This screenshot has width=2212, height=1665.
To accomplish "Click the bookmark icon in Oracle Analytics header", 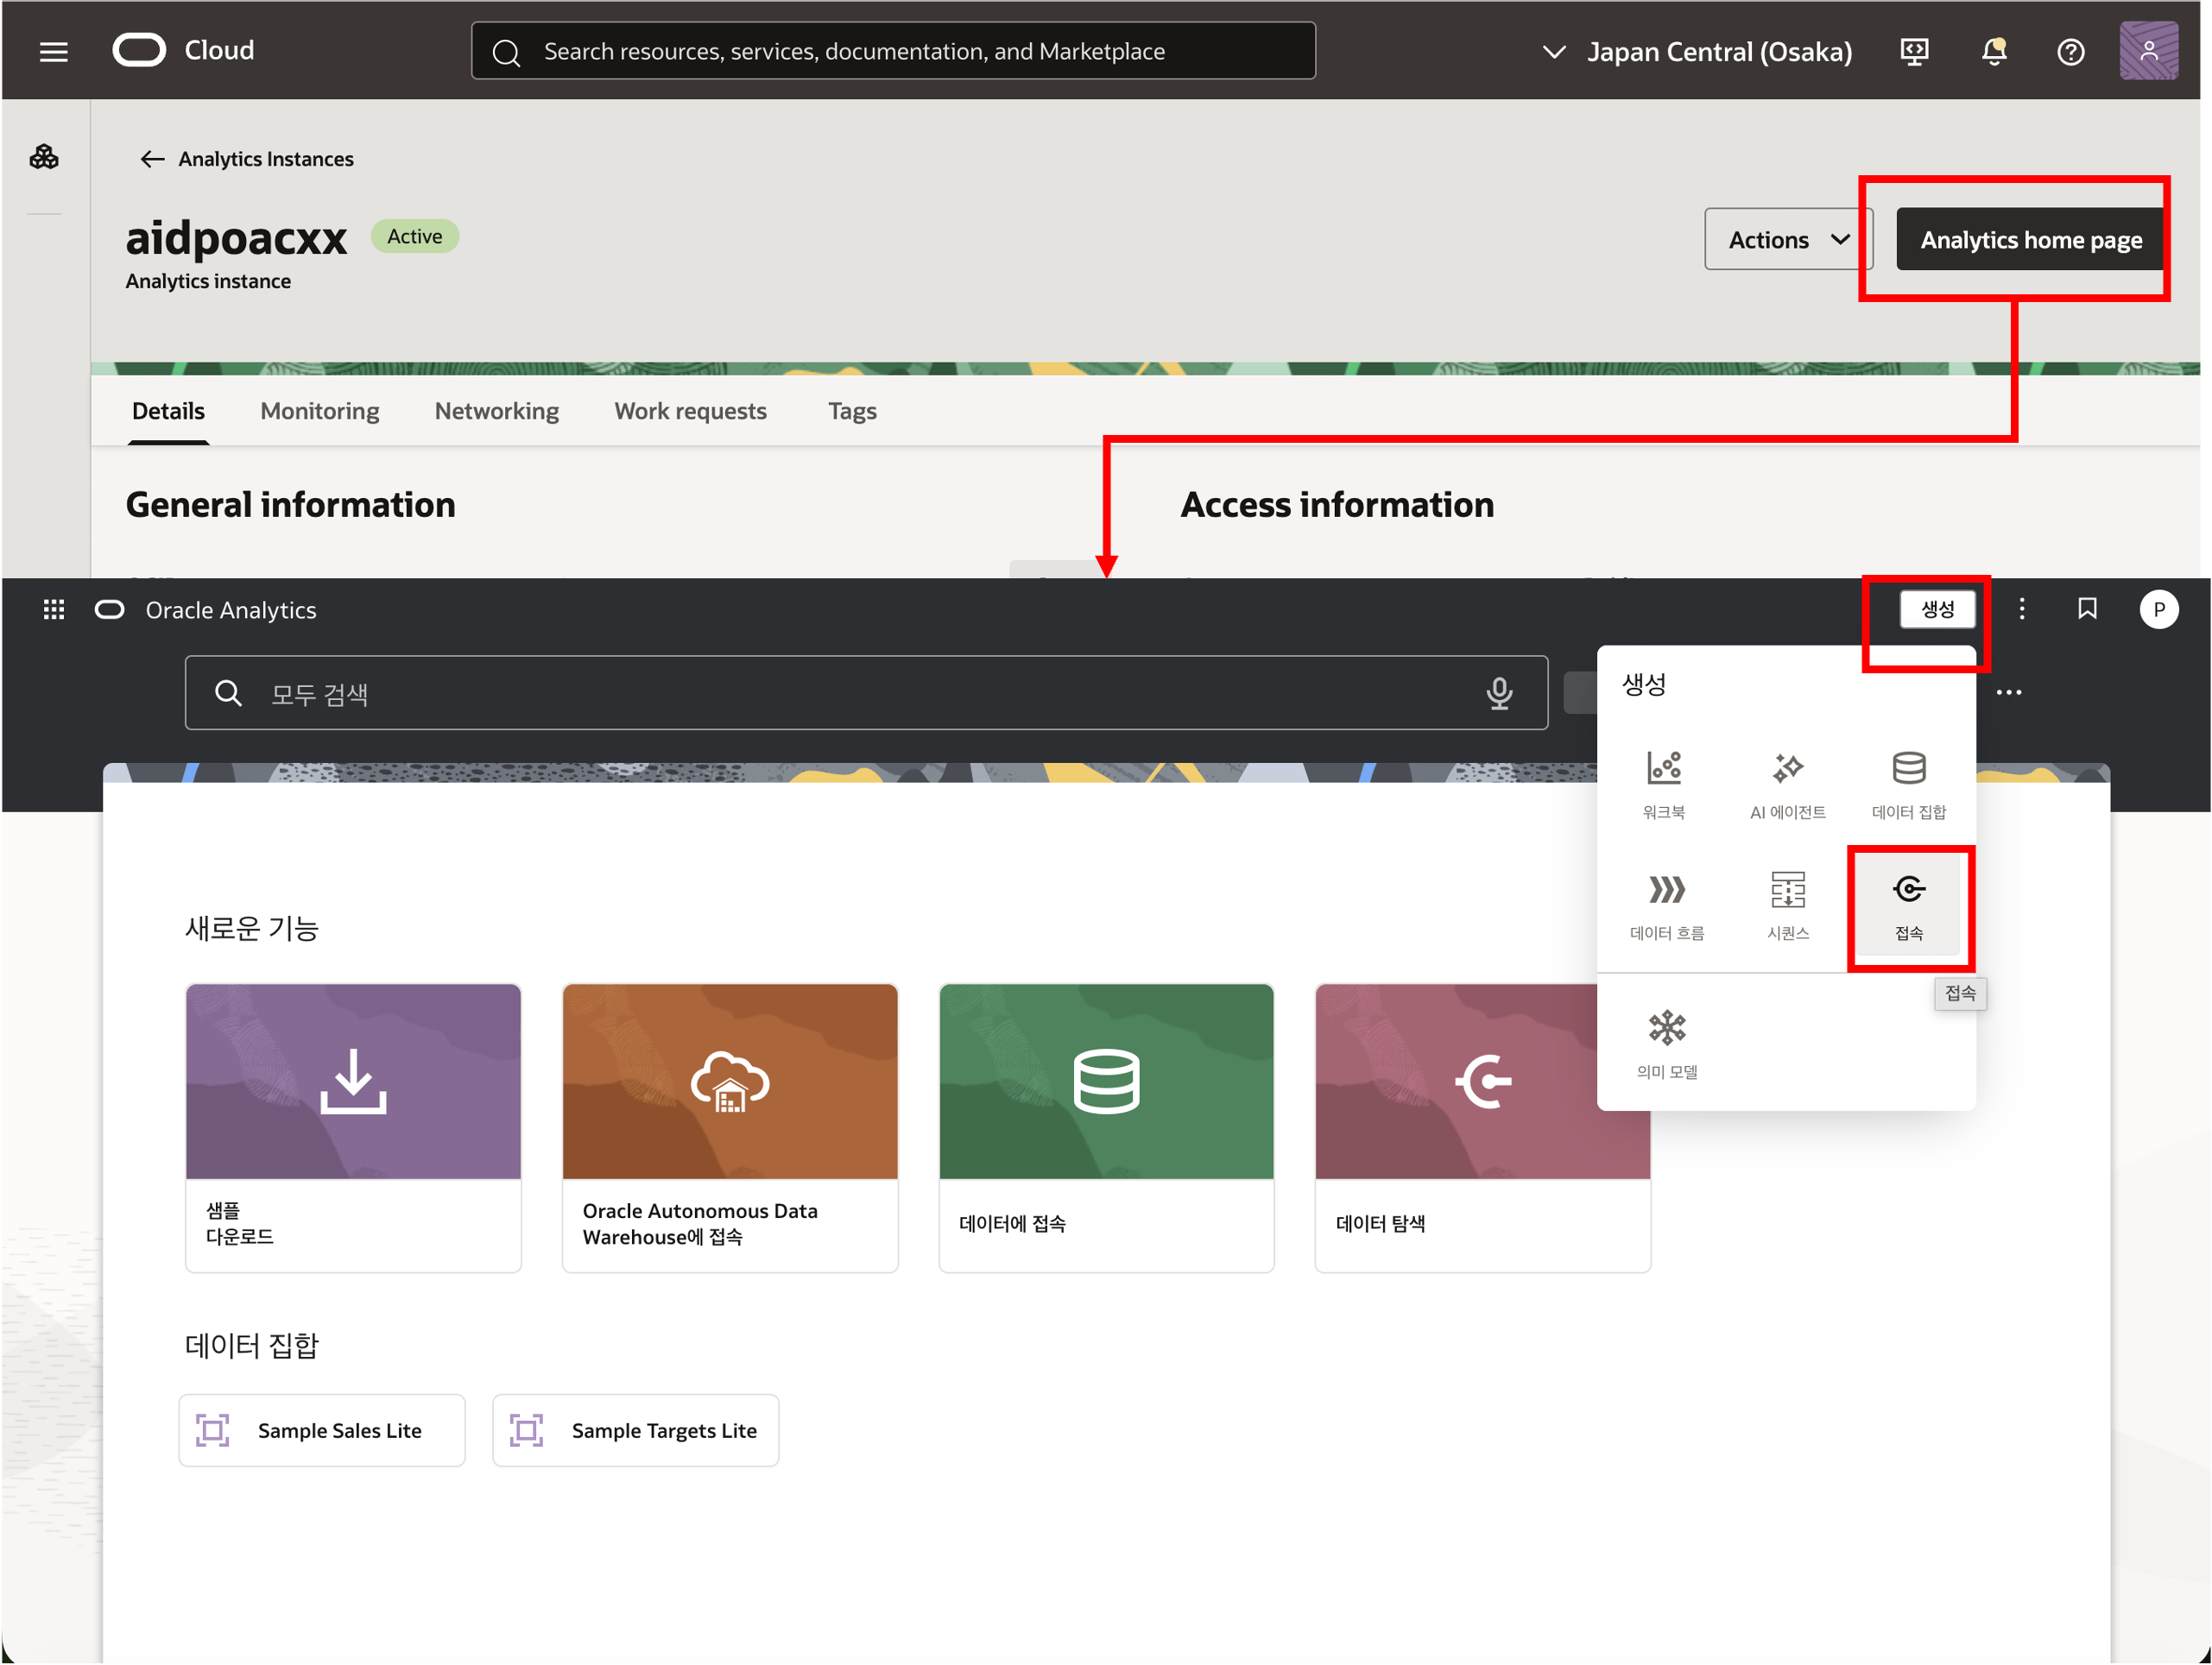I will coord(2087,609).
